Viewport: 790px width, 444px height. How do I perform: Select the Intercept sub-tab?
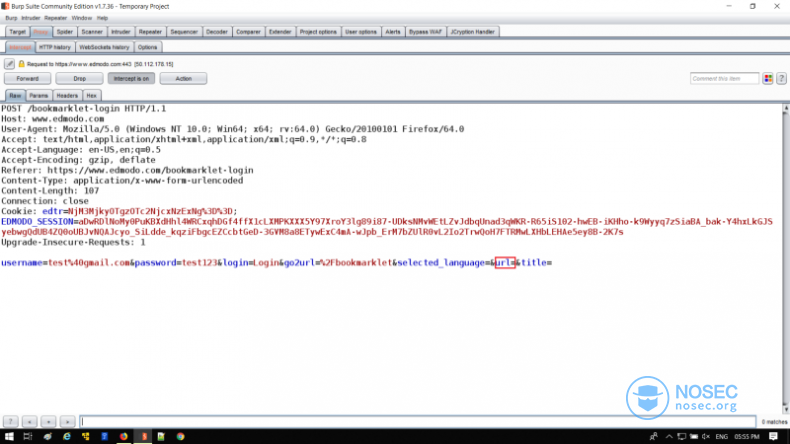(x=20, y=47)
